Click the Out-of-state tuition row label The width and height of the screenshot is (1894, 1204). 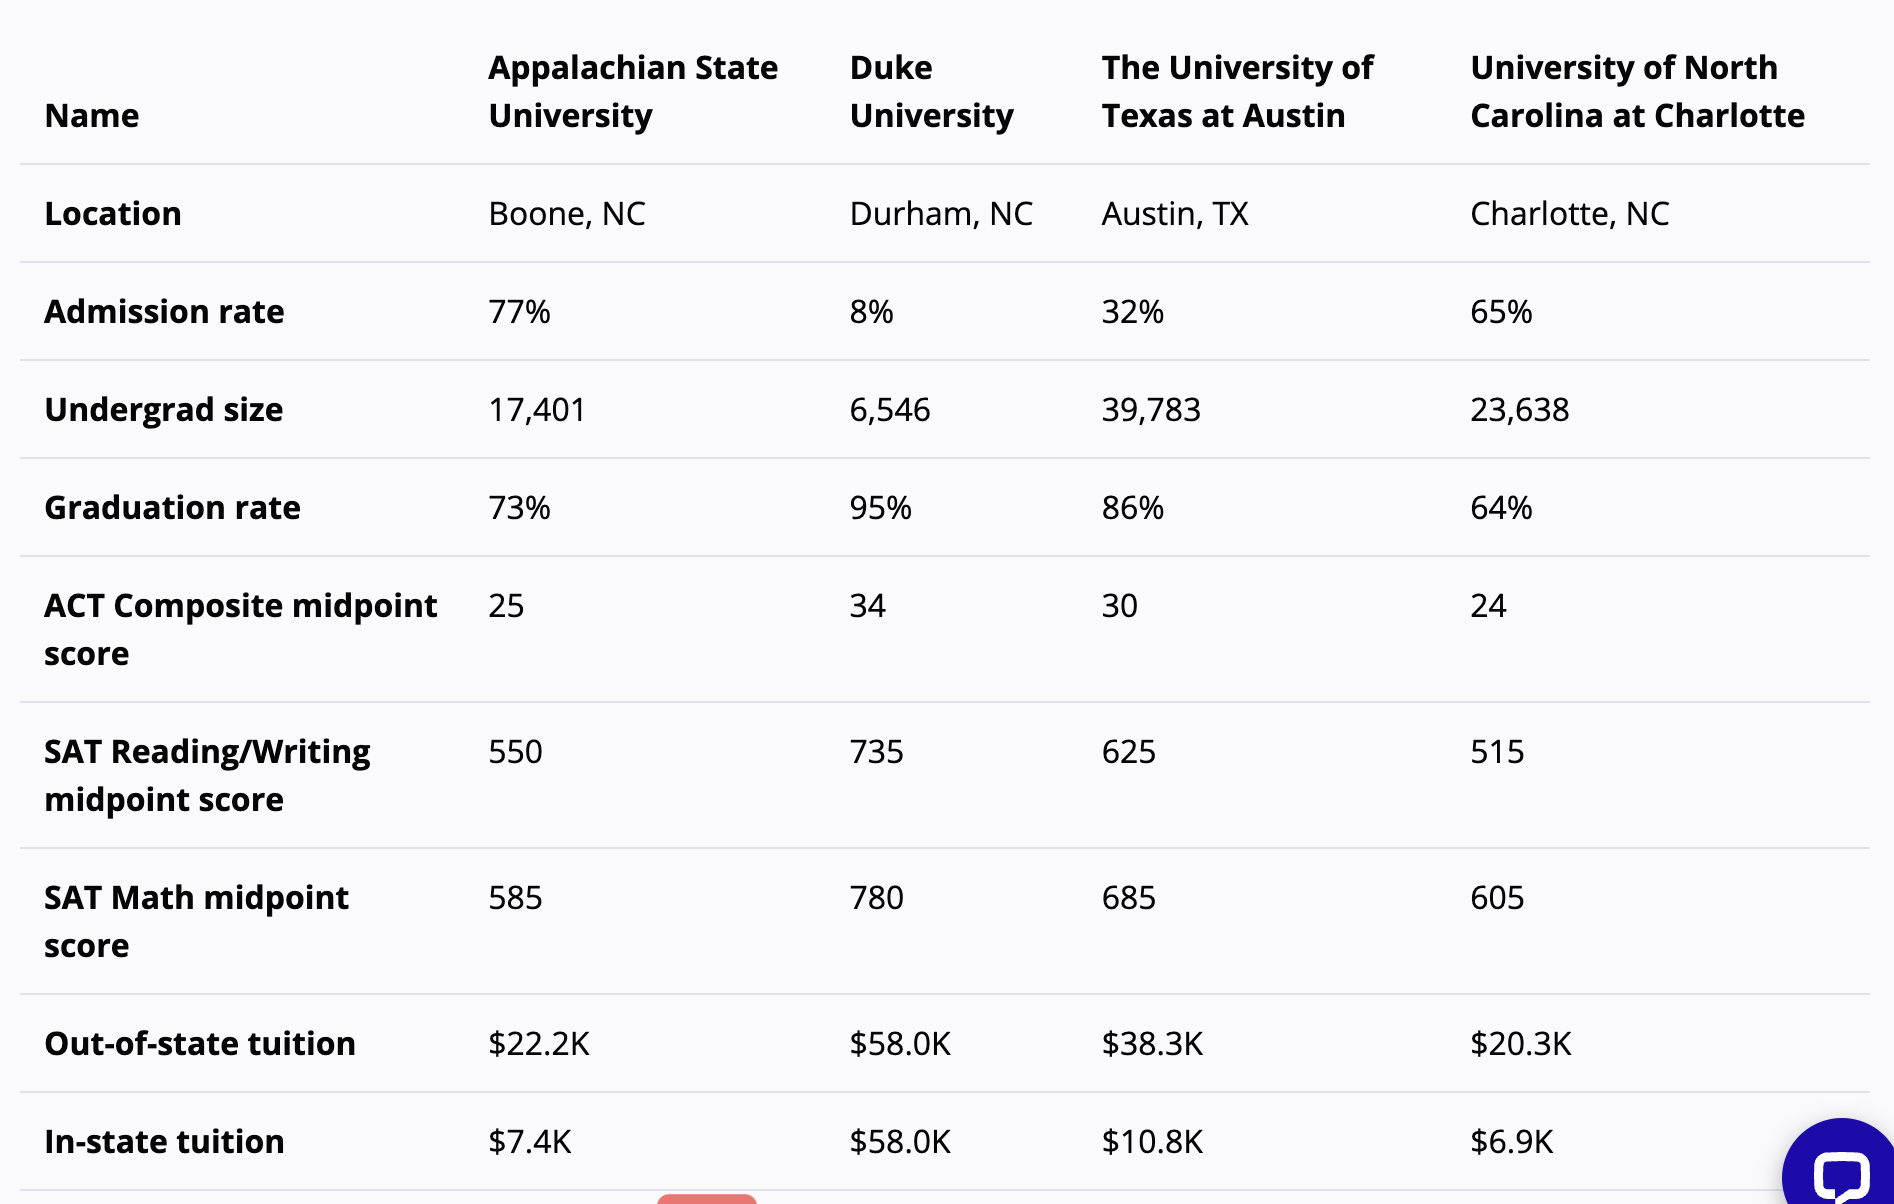(x=200, y=1043)
